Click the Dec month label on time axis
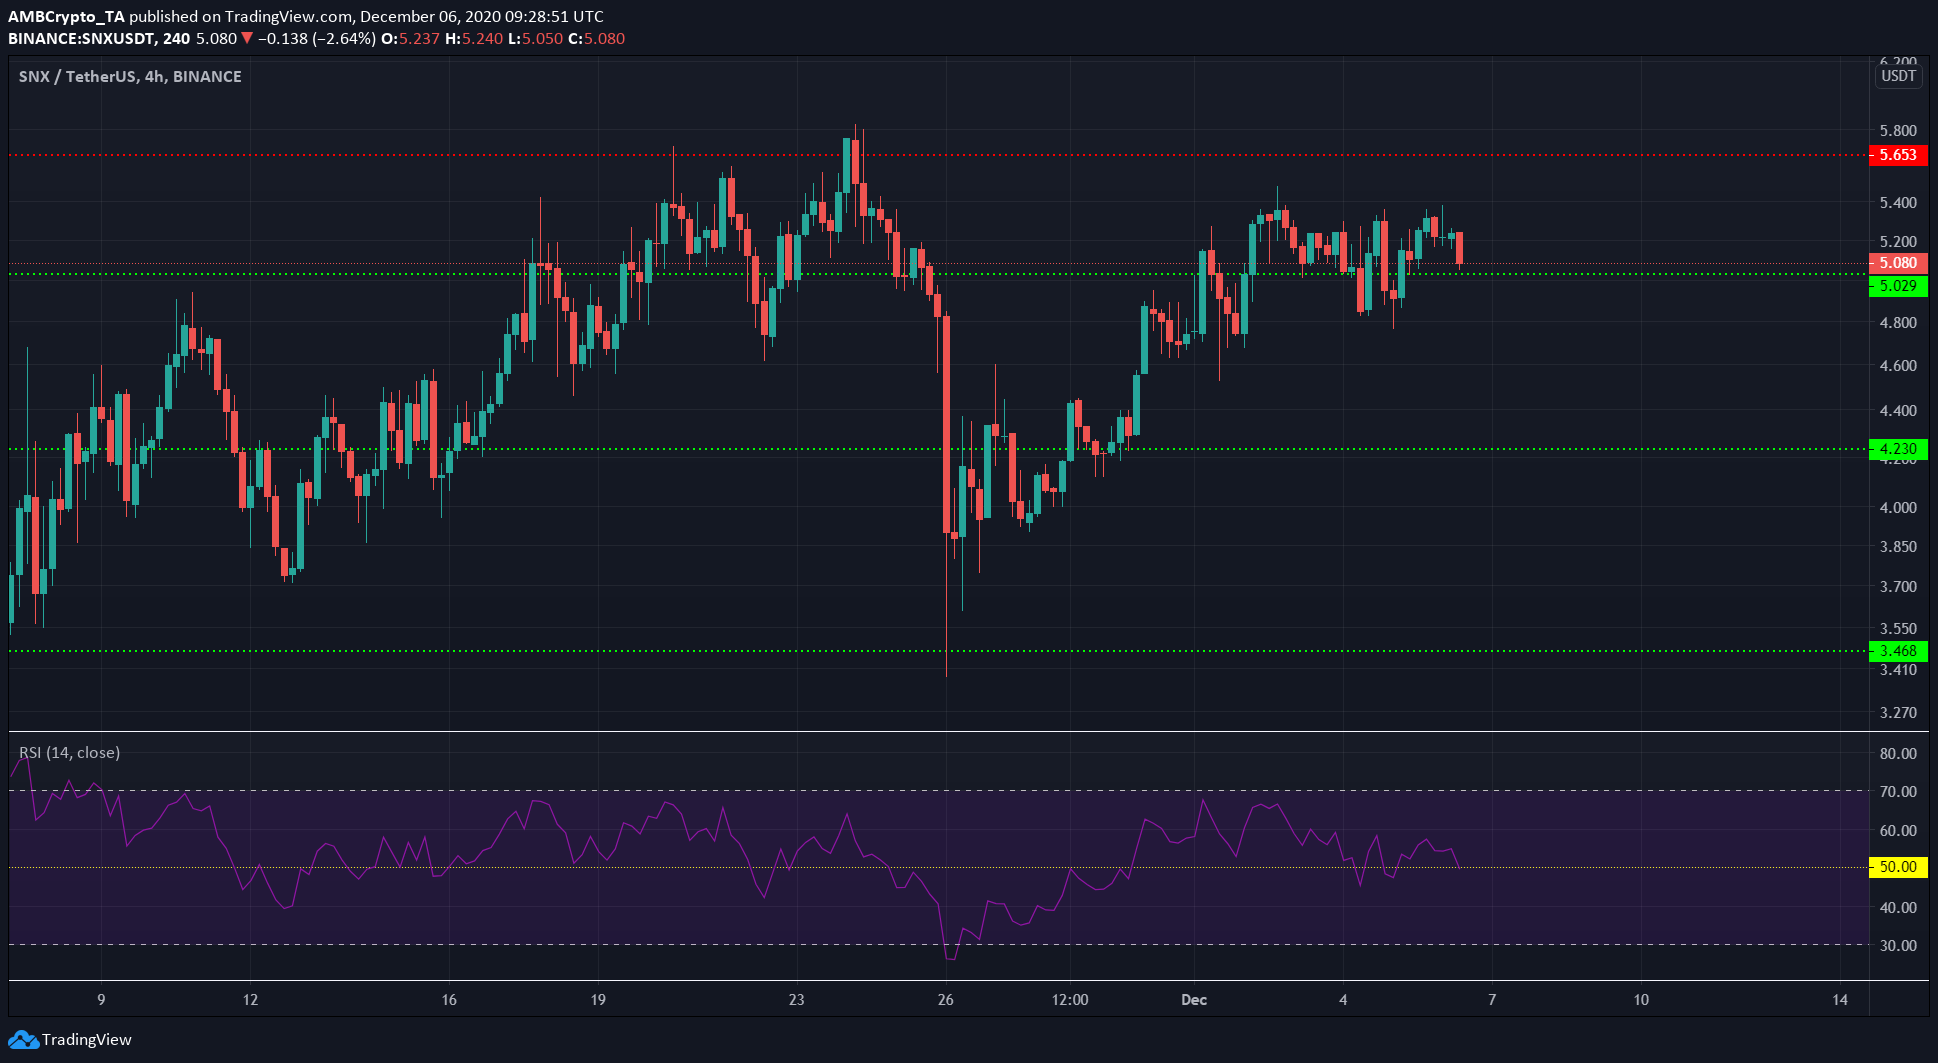The height and width of the screenshot is (1063, 1938). (x=1194, y=1000)
